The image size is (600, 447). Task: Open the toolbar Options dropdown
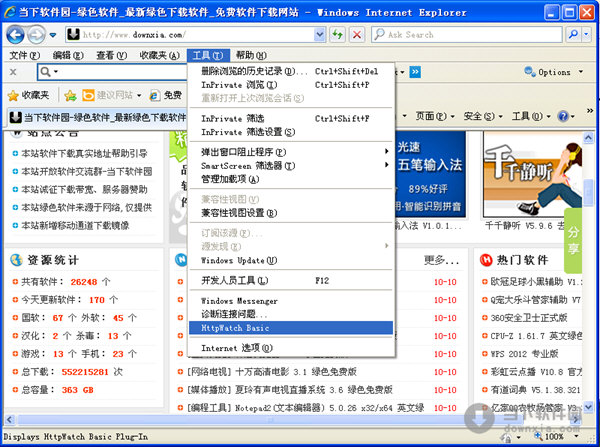pos(554,72)
